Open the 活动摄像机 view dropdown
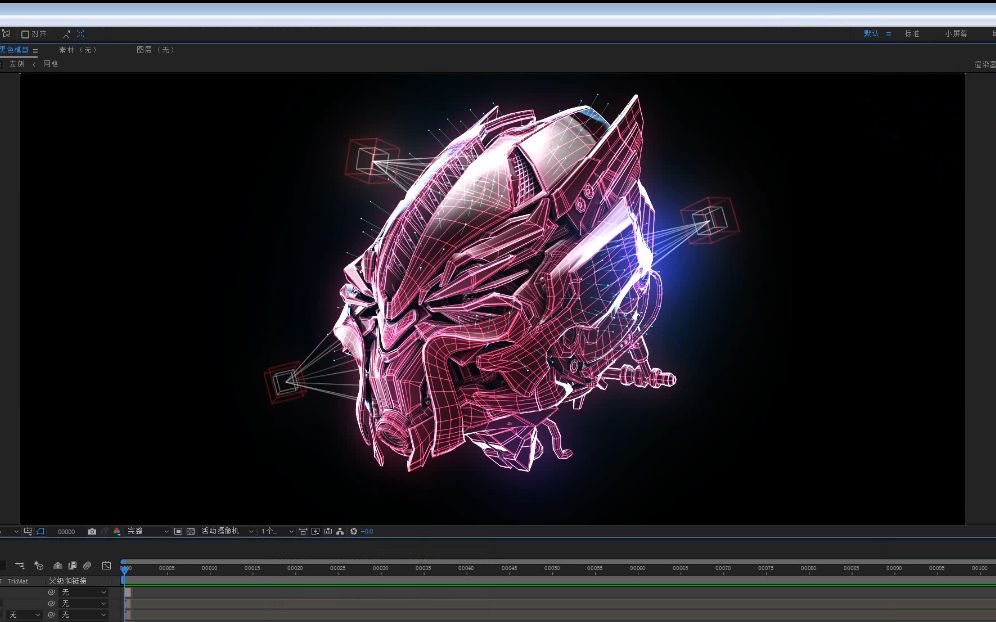This screenshot has width=996, height=622. (x=220, y=531)
